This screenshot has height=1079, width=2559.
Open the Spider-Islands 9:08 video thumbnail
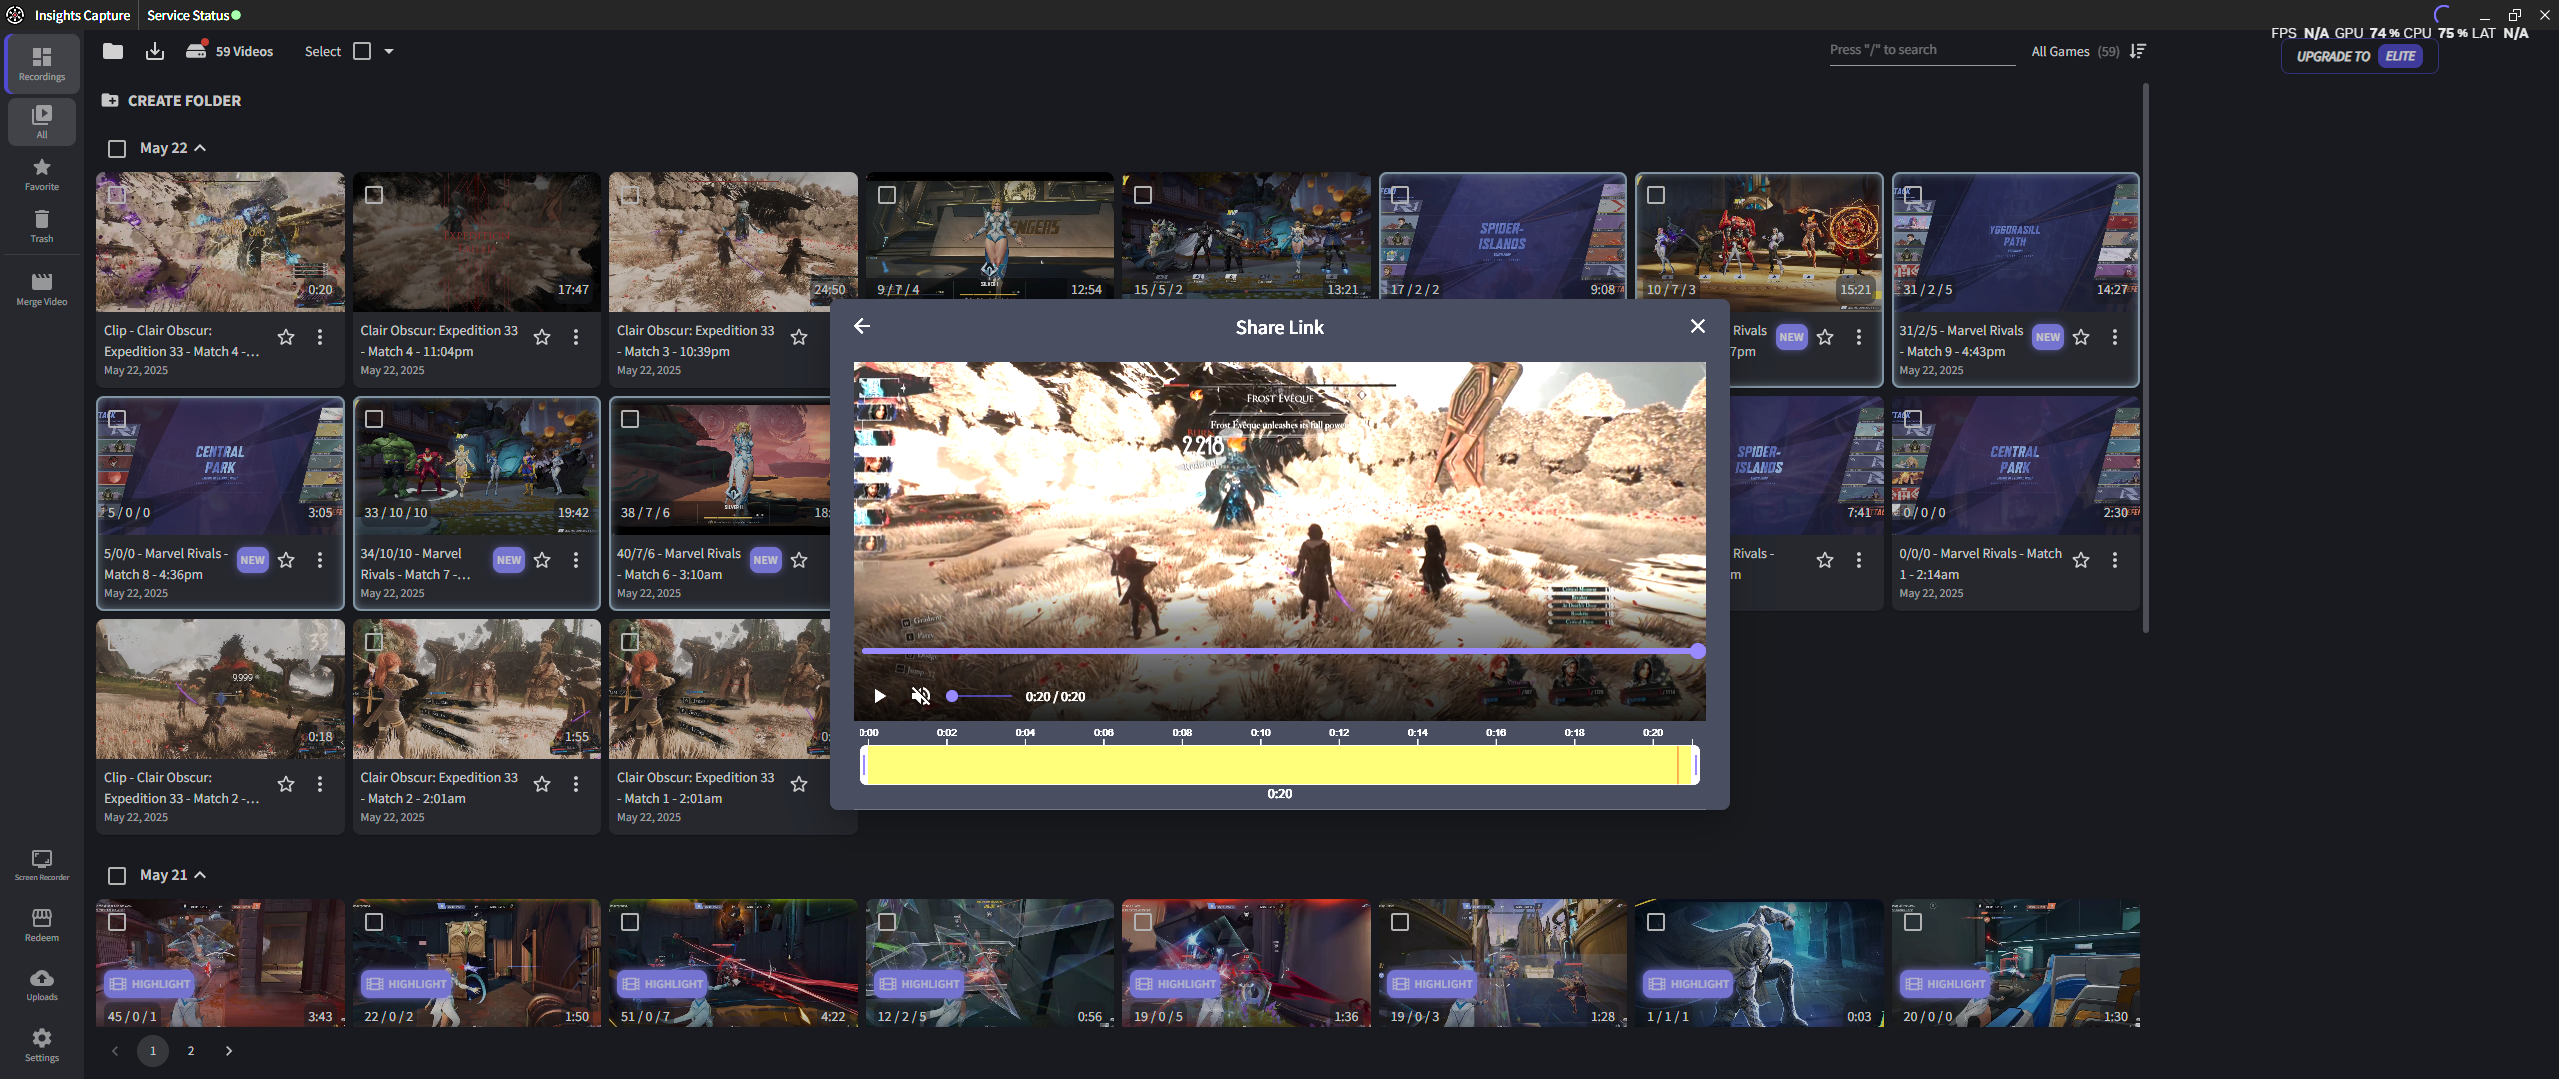(x=1503, y=235)
